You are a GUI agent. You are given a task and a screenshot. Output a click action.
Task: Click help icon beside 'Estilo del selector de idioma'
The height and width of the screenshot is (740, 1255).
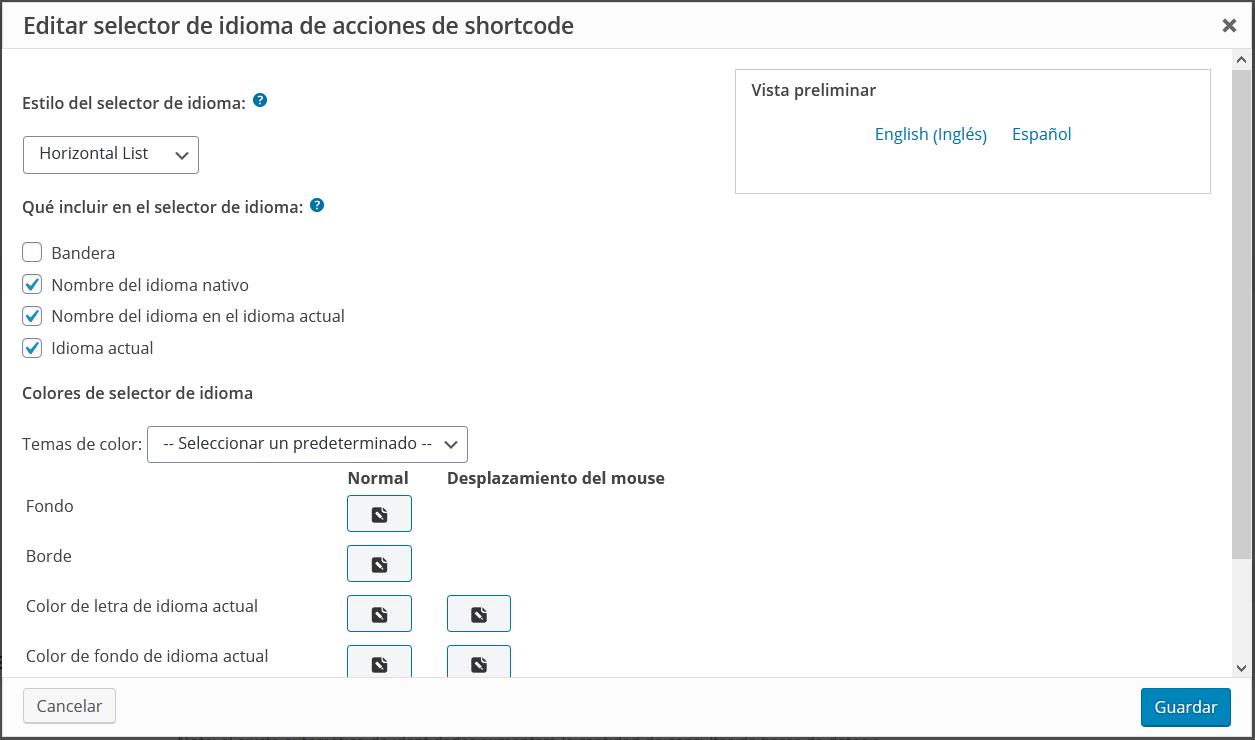point(260,101)
